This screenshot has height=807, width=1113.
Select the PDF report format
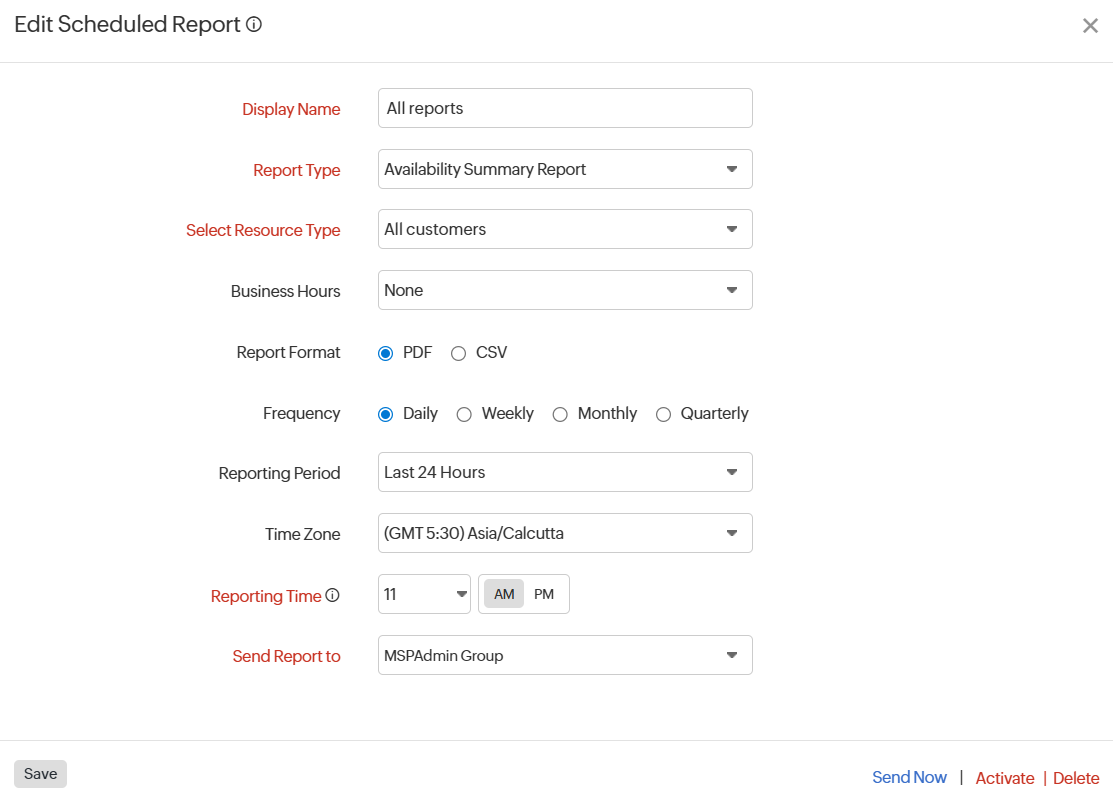(x=385, y=352)
